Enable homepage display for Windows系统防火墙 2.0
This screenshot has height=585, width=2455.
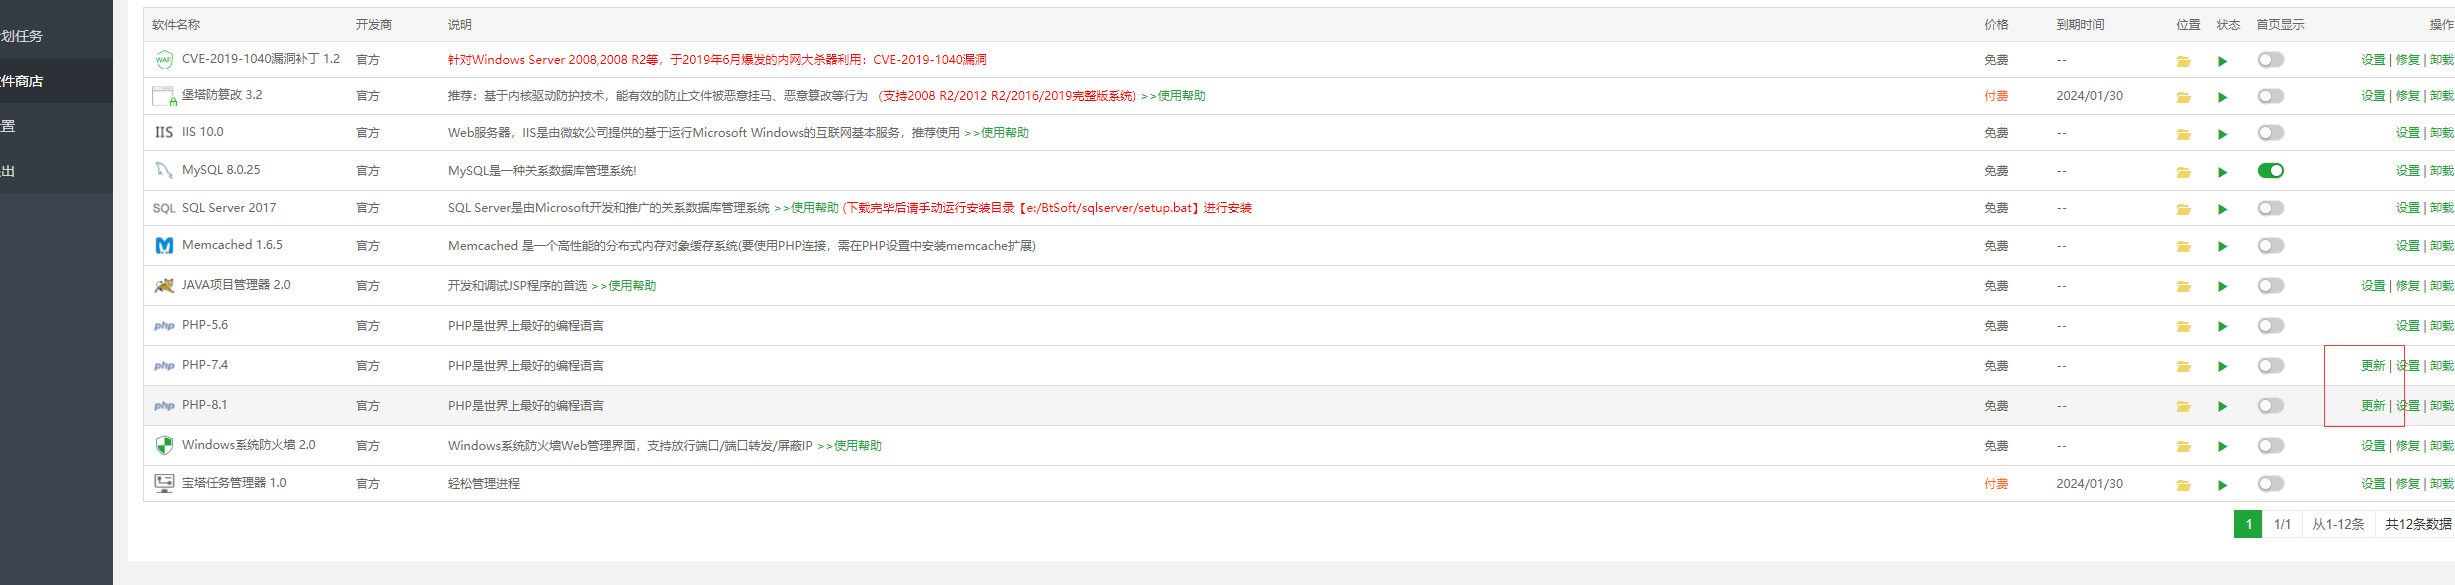(2270, 445)
